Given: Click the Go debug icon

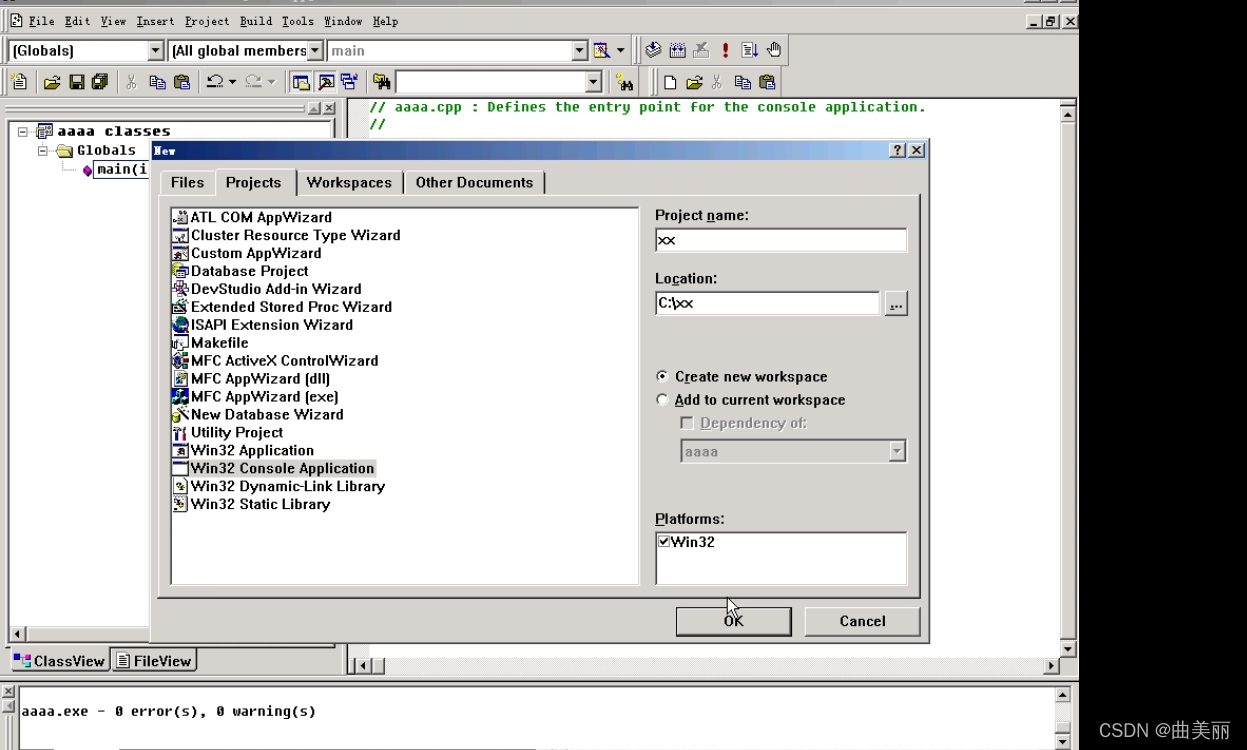Looking at the screenshot, I should click(x=749, y=50).
